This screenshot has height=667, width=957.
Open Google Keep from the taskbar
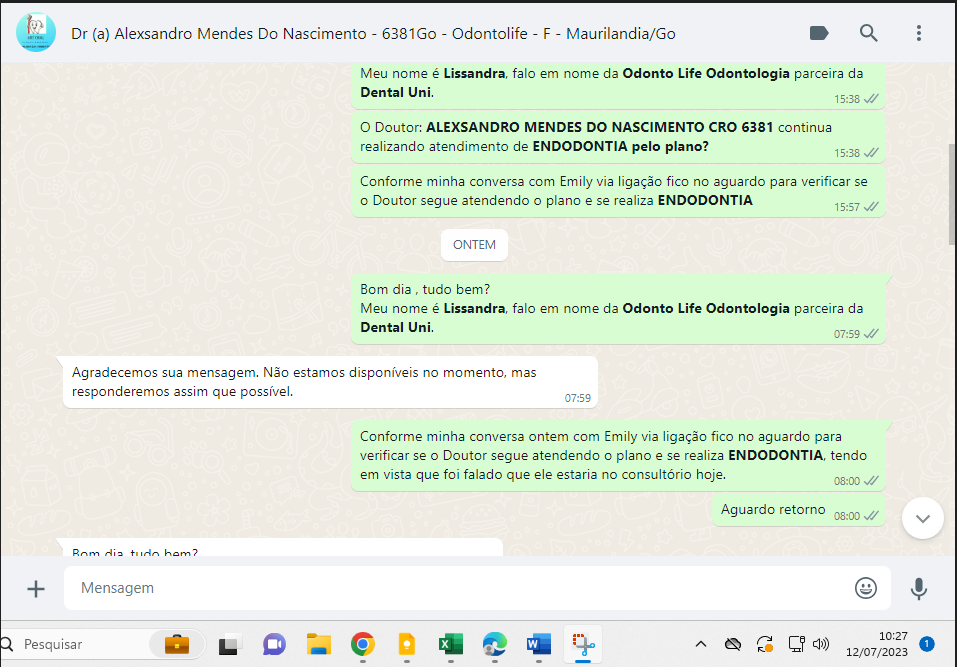[406, 644]
